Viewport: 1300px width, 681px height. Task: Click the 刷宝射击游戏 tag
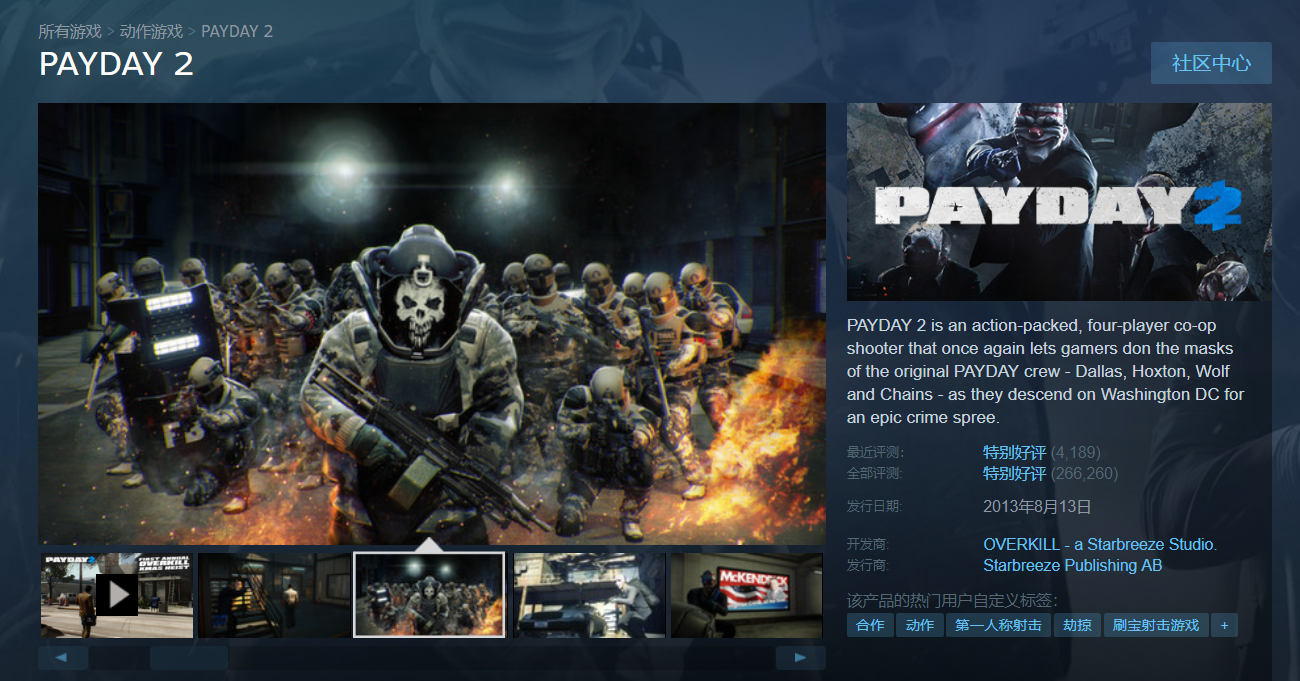1156,625
